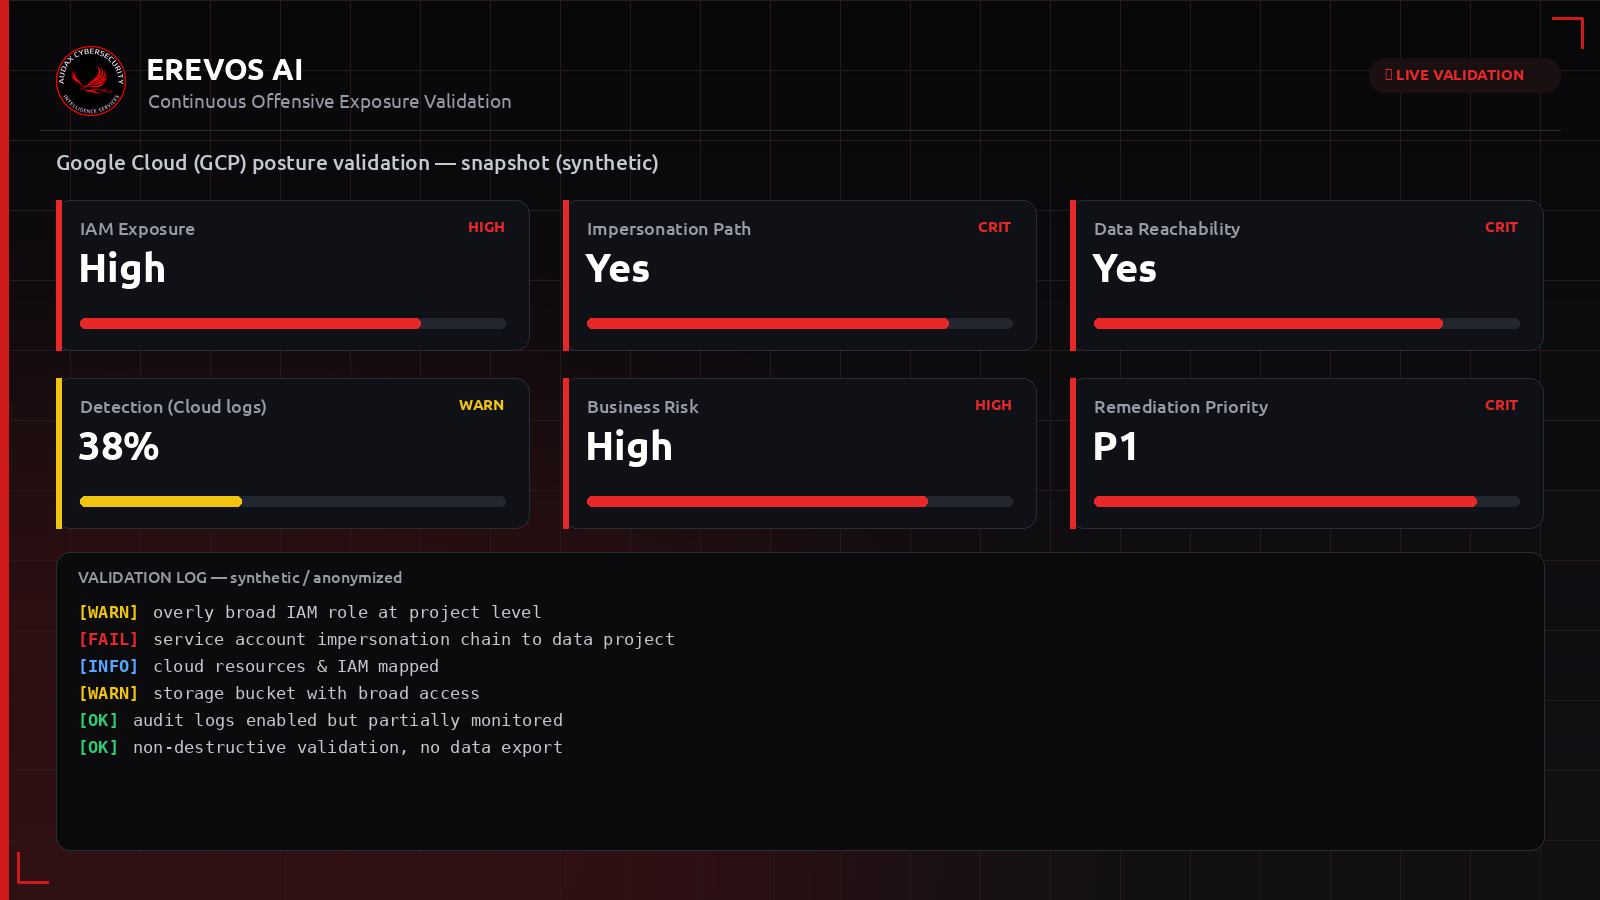Click the Continuous Offensive Exposure Validation subtitle
Screen dimensions: 1600x900
pyautogui.click(x=330, y=102)
